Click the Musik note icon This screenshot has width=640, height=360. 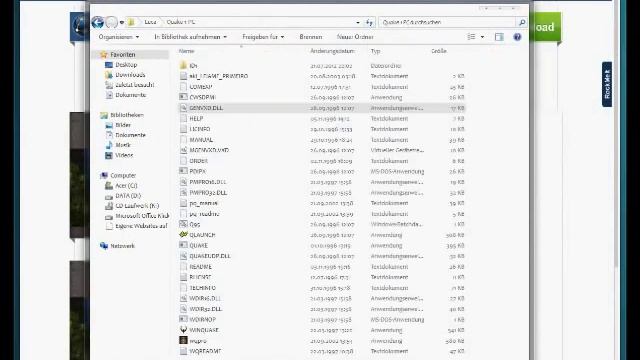[x=109, y=145]
